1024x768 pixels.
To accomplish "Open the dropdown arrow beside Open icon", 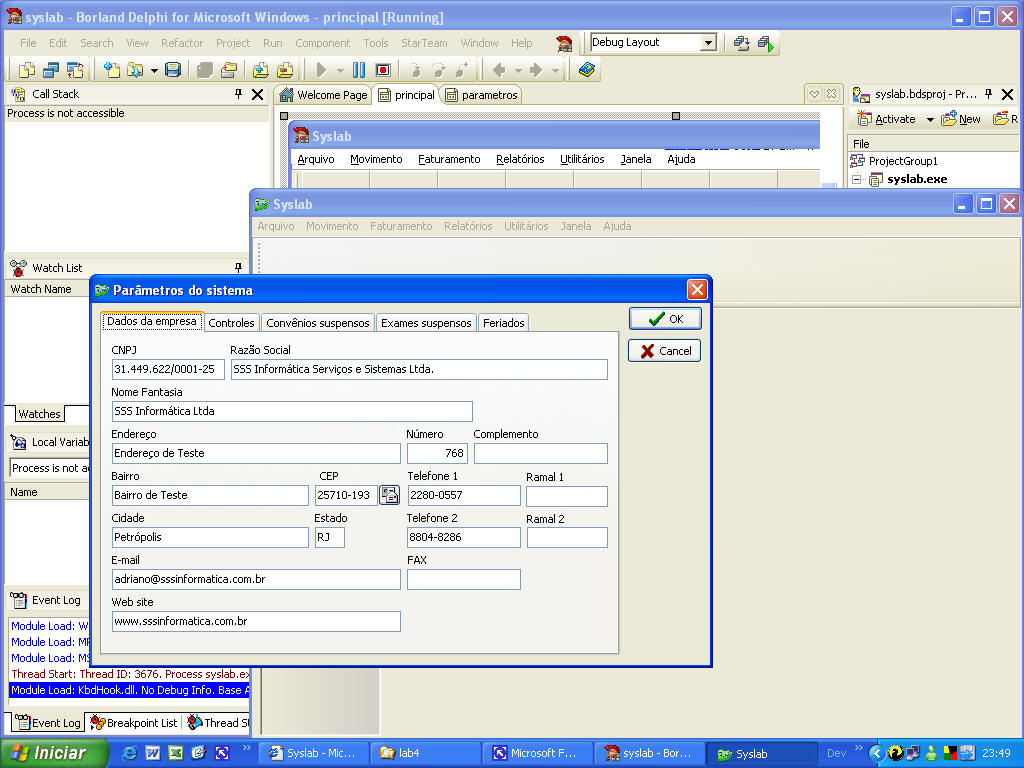I will pos(154,70).
